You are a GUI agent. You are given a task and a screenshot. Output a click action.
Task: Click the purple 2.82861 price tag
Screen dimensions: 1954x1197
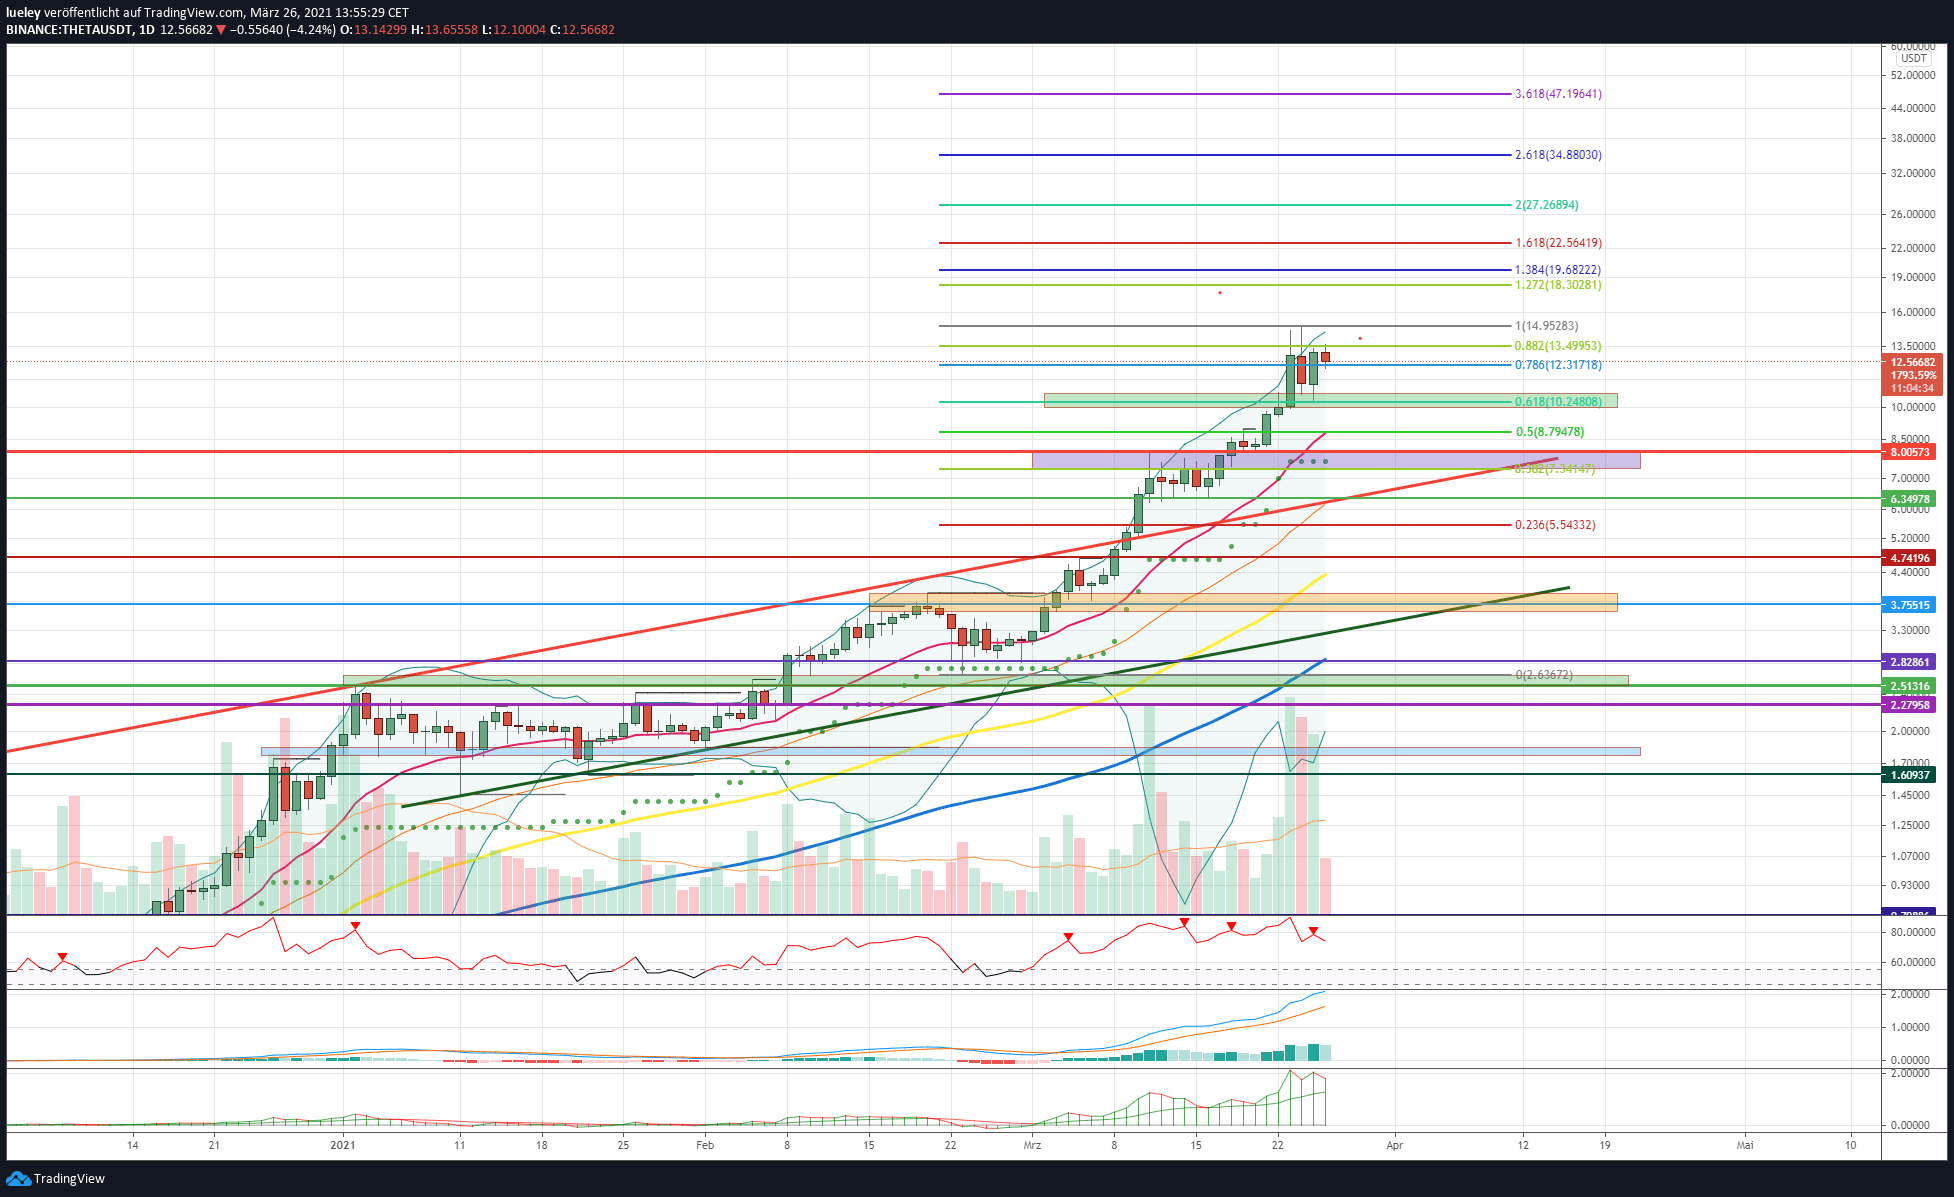(x=1910, y=662)
